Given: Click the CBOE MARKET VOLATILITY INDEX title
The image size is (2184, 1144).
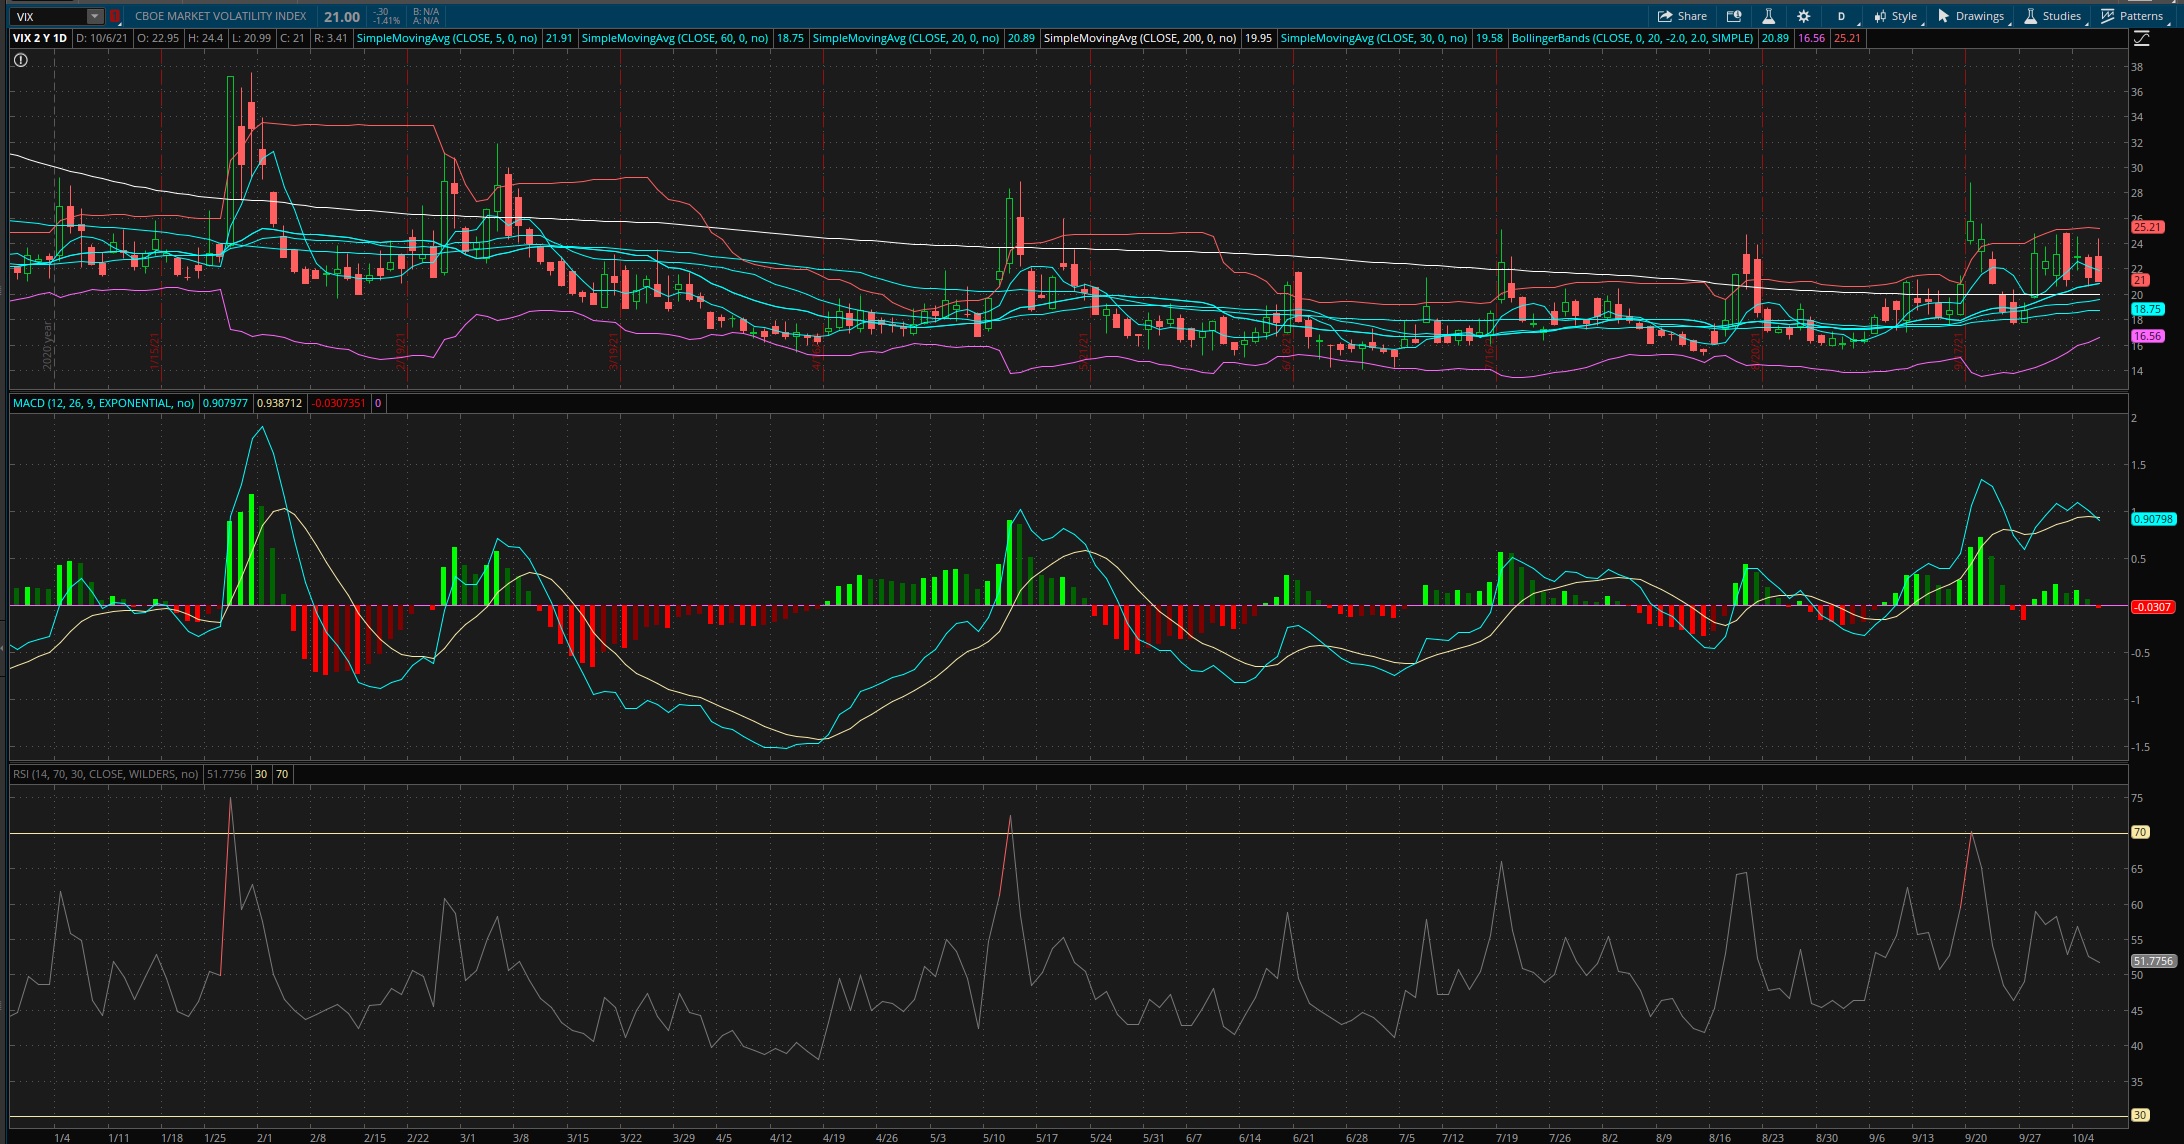Looking at the screenshot, I should (221, 16).
